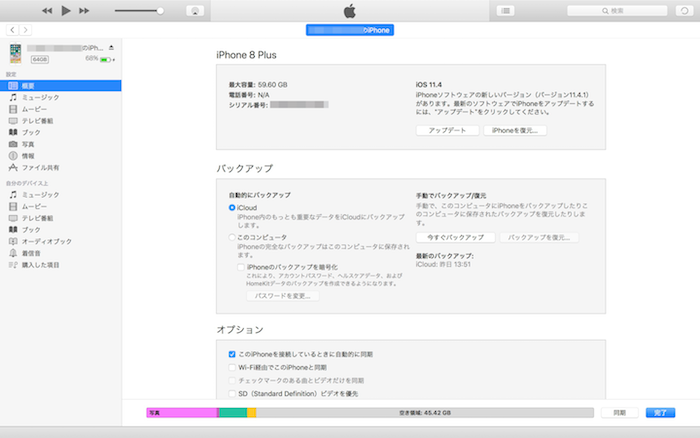This screenshot has height=438, width=700.
Task: Click the iPhone device thumbnail in sidebar
Action: (x=16, y=54)
